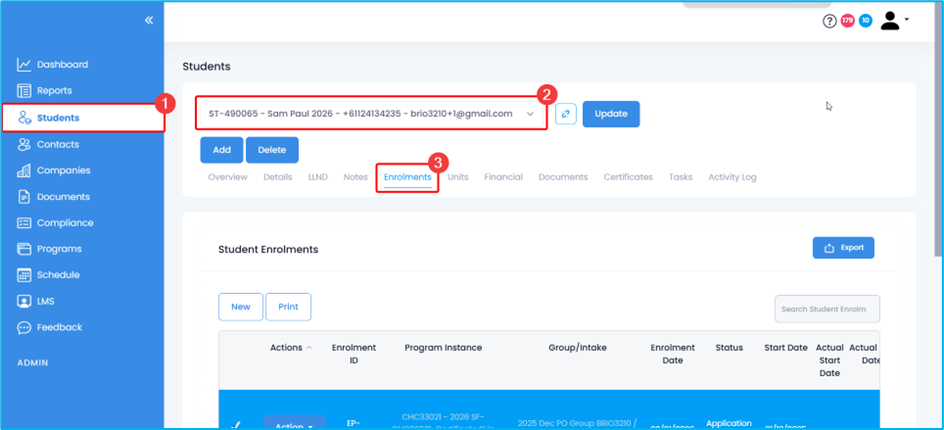Click the pink 179 notification badge
The height and width of the screenshot is (430, 944).
pyautogui.click(x=848, y=20)
